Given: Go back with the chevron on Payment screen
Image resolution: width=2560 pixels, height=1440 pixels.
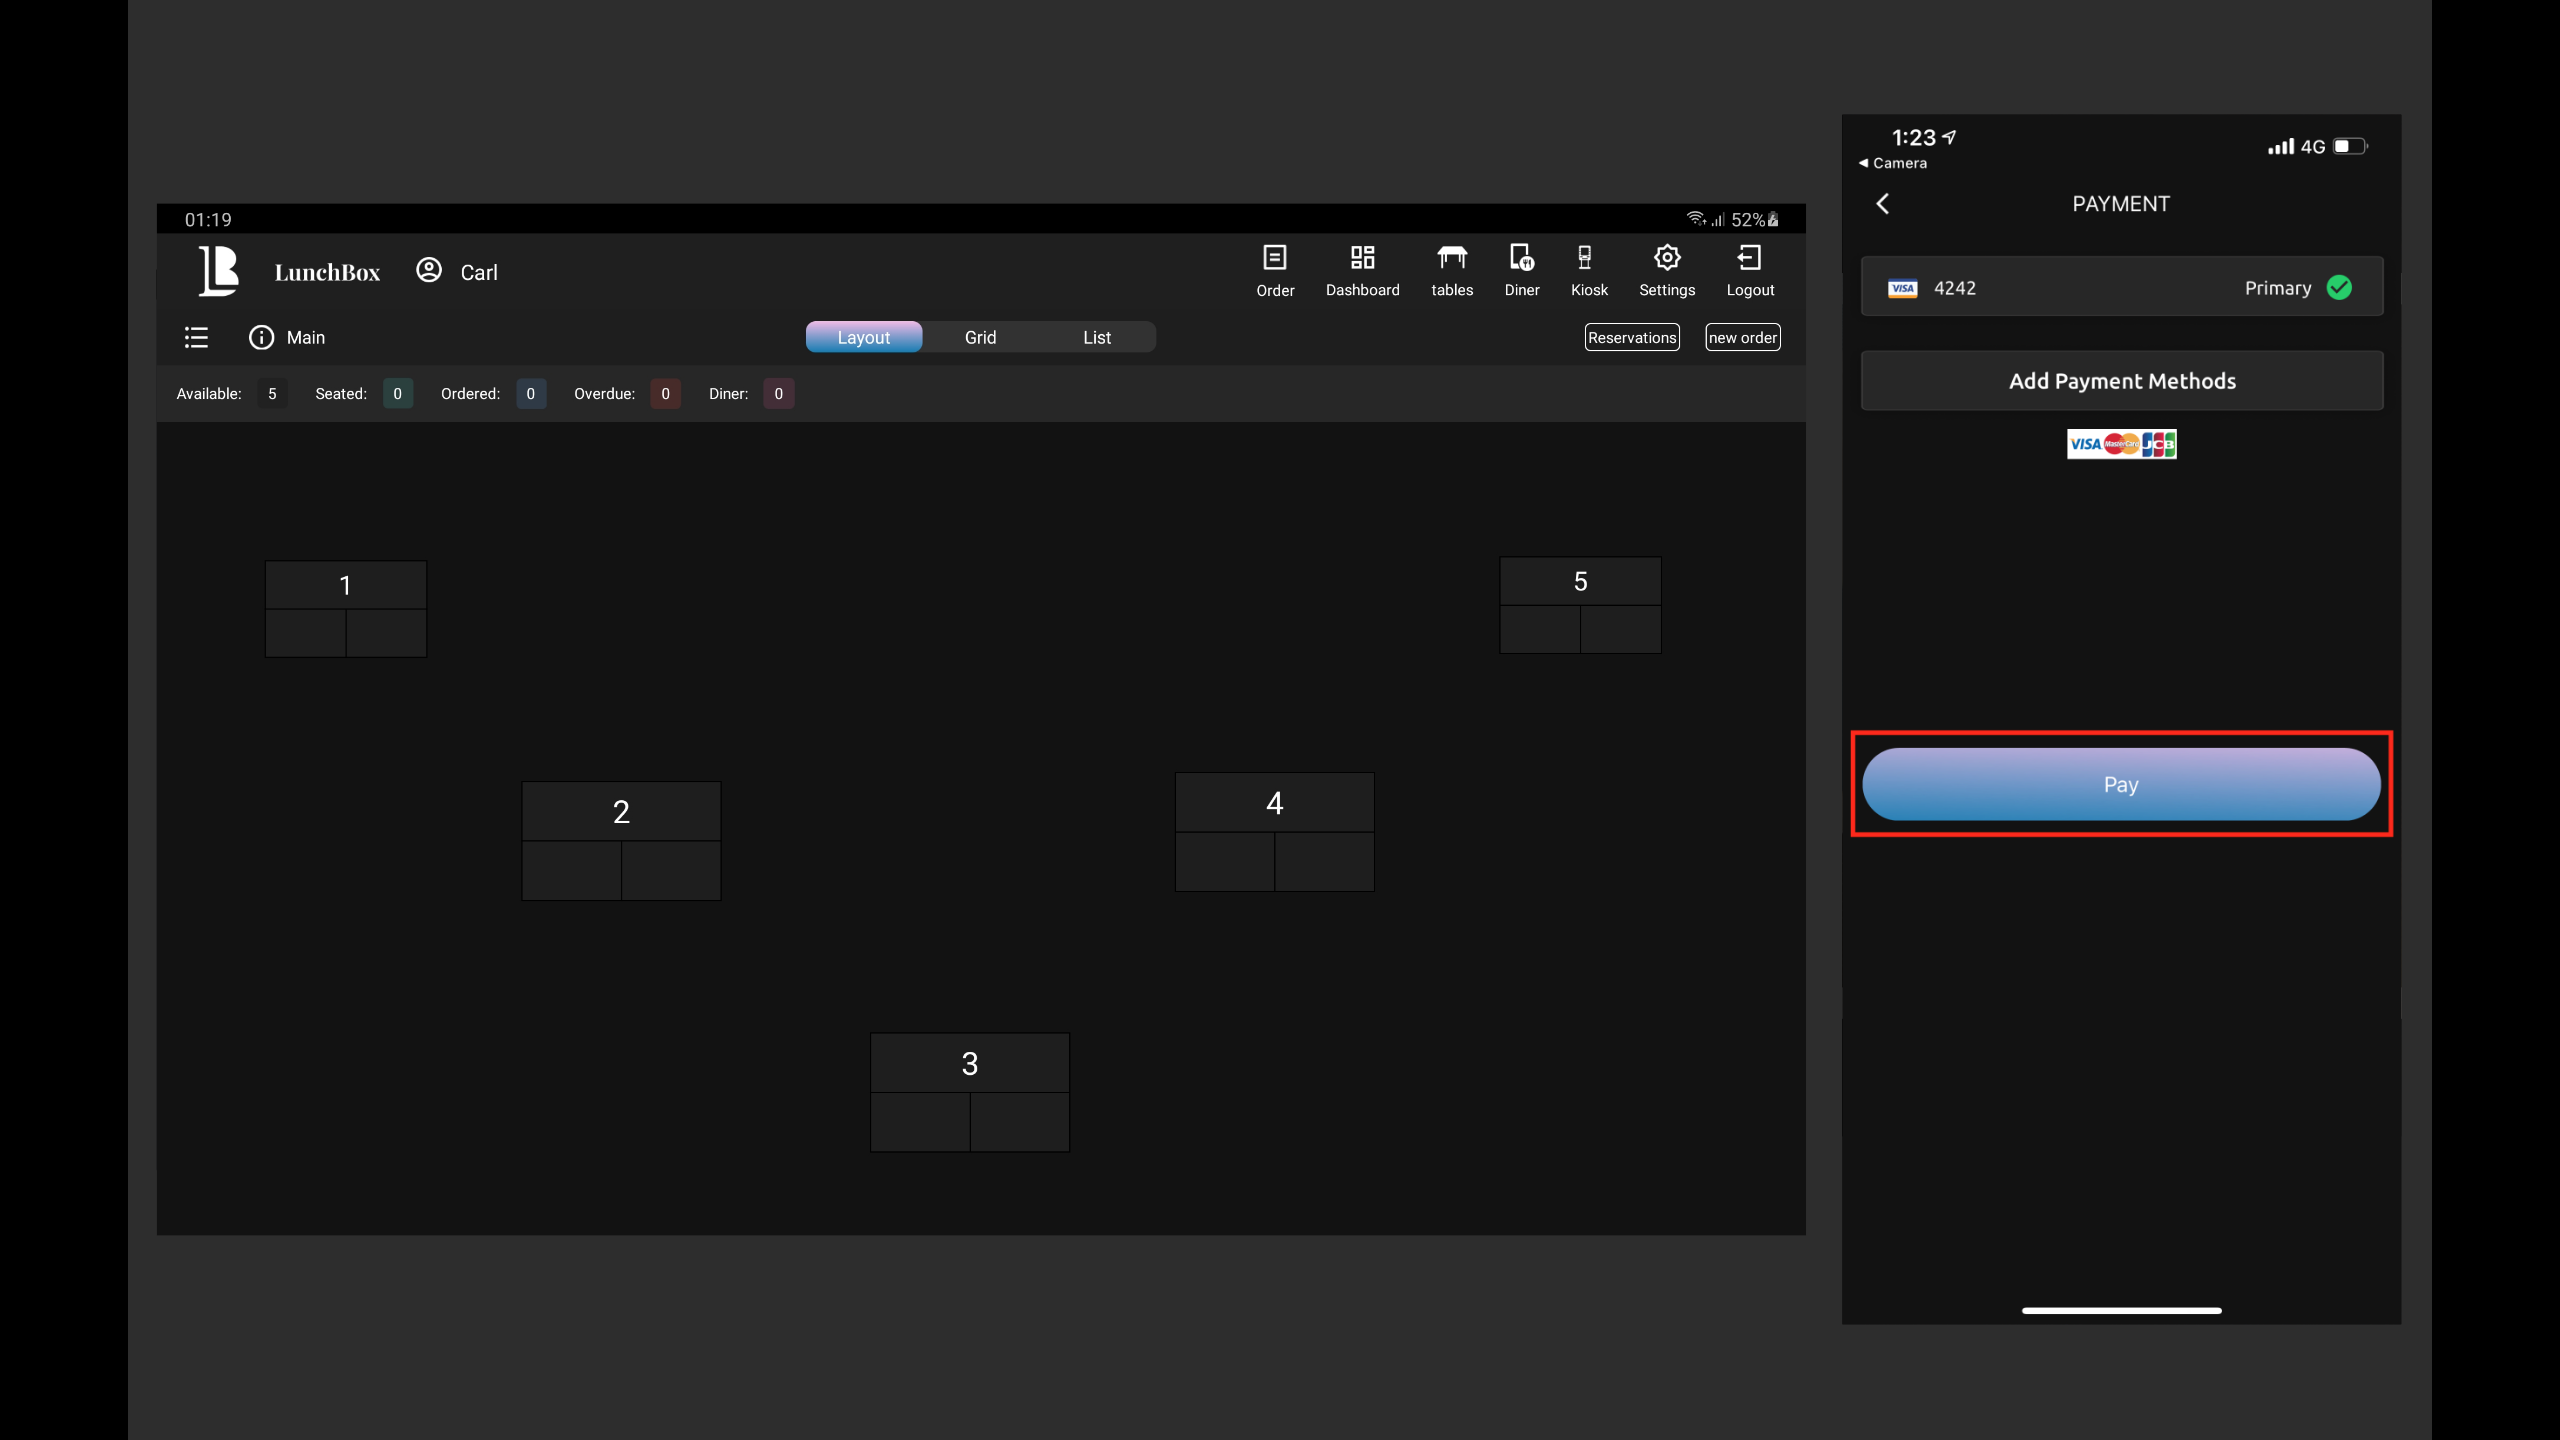Looking at the screenshot, I should point(1883,204).
